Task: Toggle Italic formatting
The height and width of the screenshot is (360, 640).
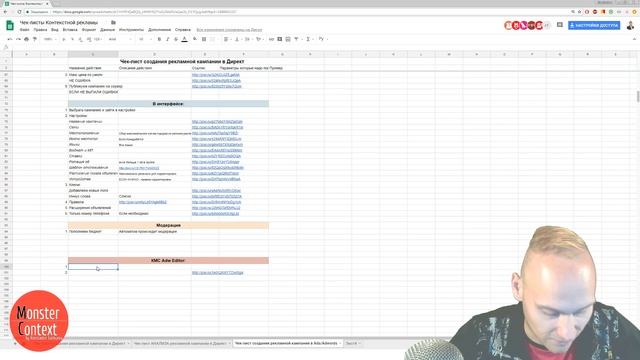Action: point(167,39)
